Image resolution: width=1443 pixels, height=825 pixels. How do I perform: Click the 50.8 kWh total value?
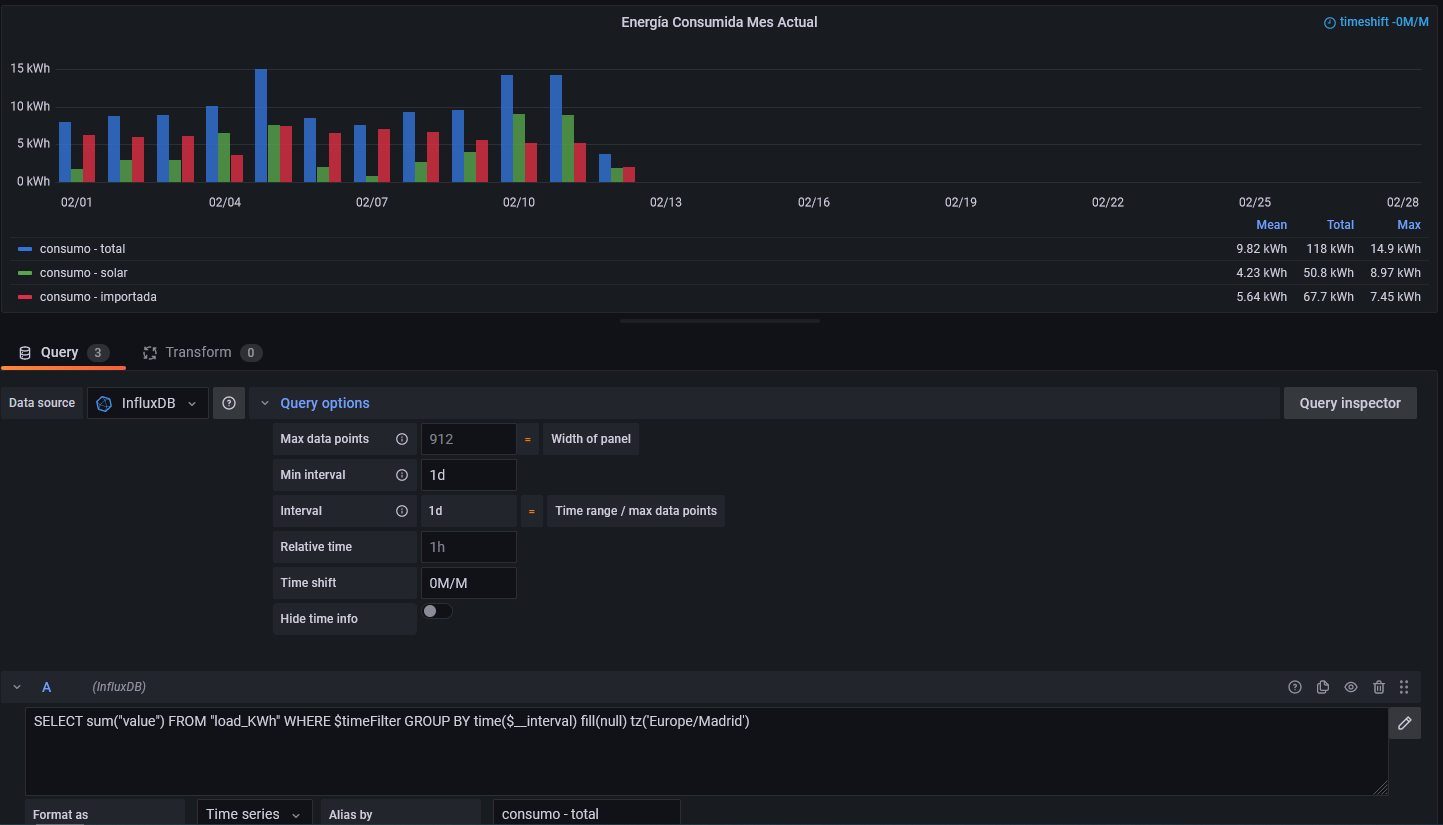1329,273
